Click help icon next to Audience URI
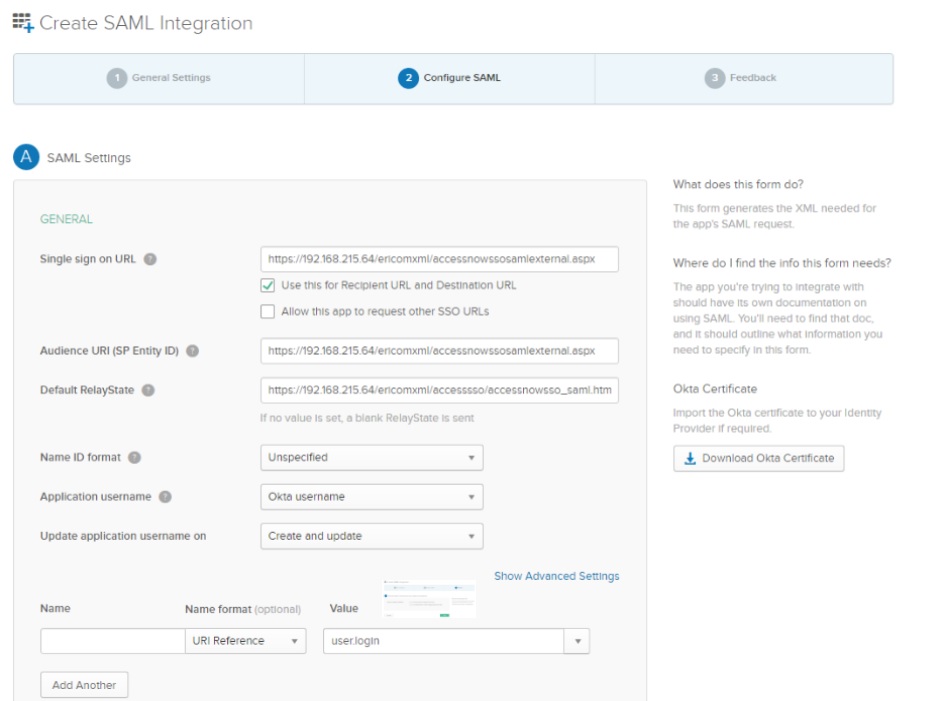The width and height of the screenshot is (943, 701). pyautogui.click(x=192, y=351)
